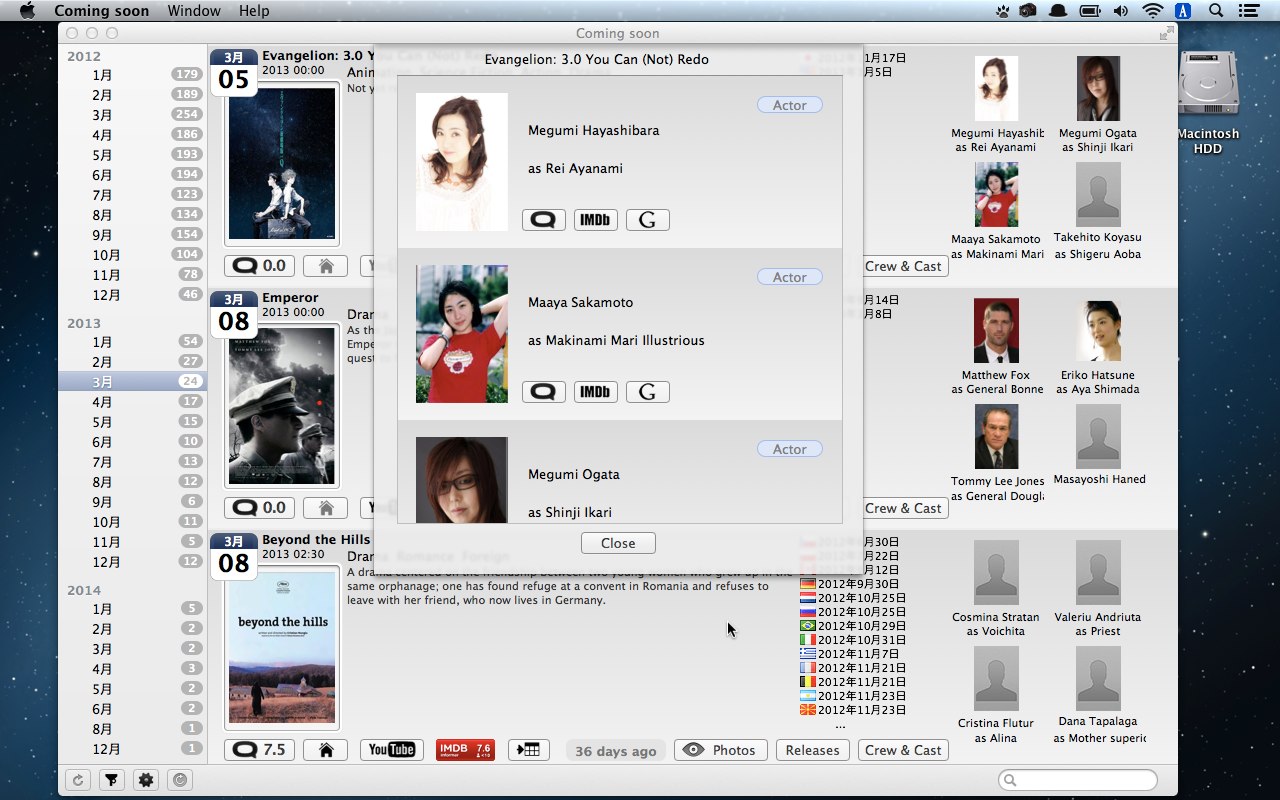Screen dimensions: 1280x800
Task: Click the 'Emperor' movie title
Action: pyautogui.click(x=290, y=297)
